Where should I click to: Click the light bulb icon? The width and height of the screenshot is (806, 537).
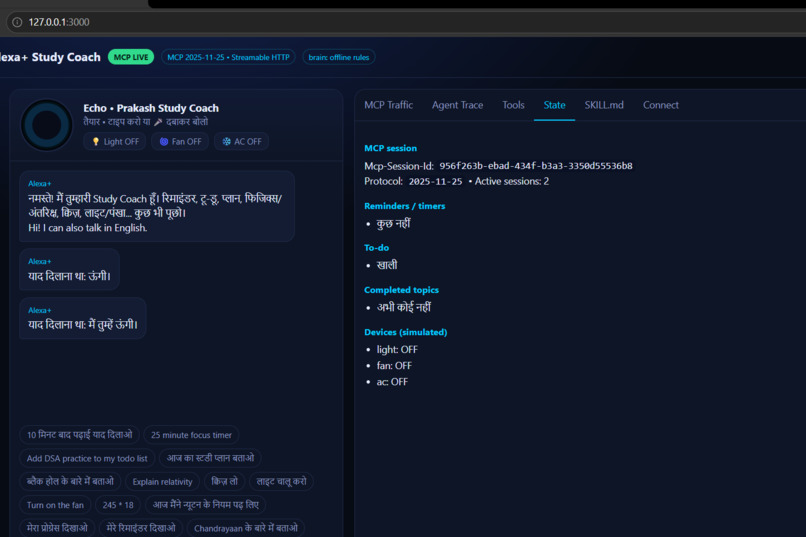95,141
